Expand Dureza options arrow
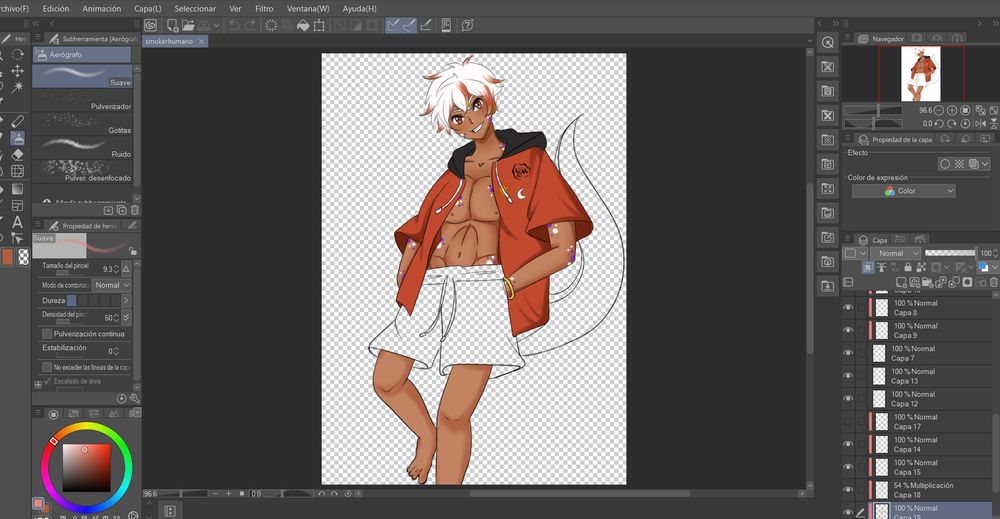 tap(126, 300)
